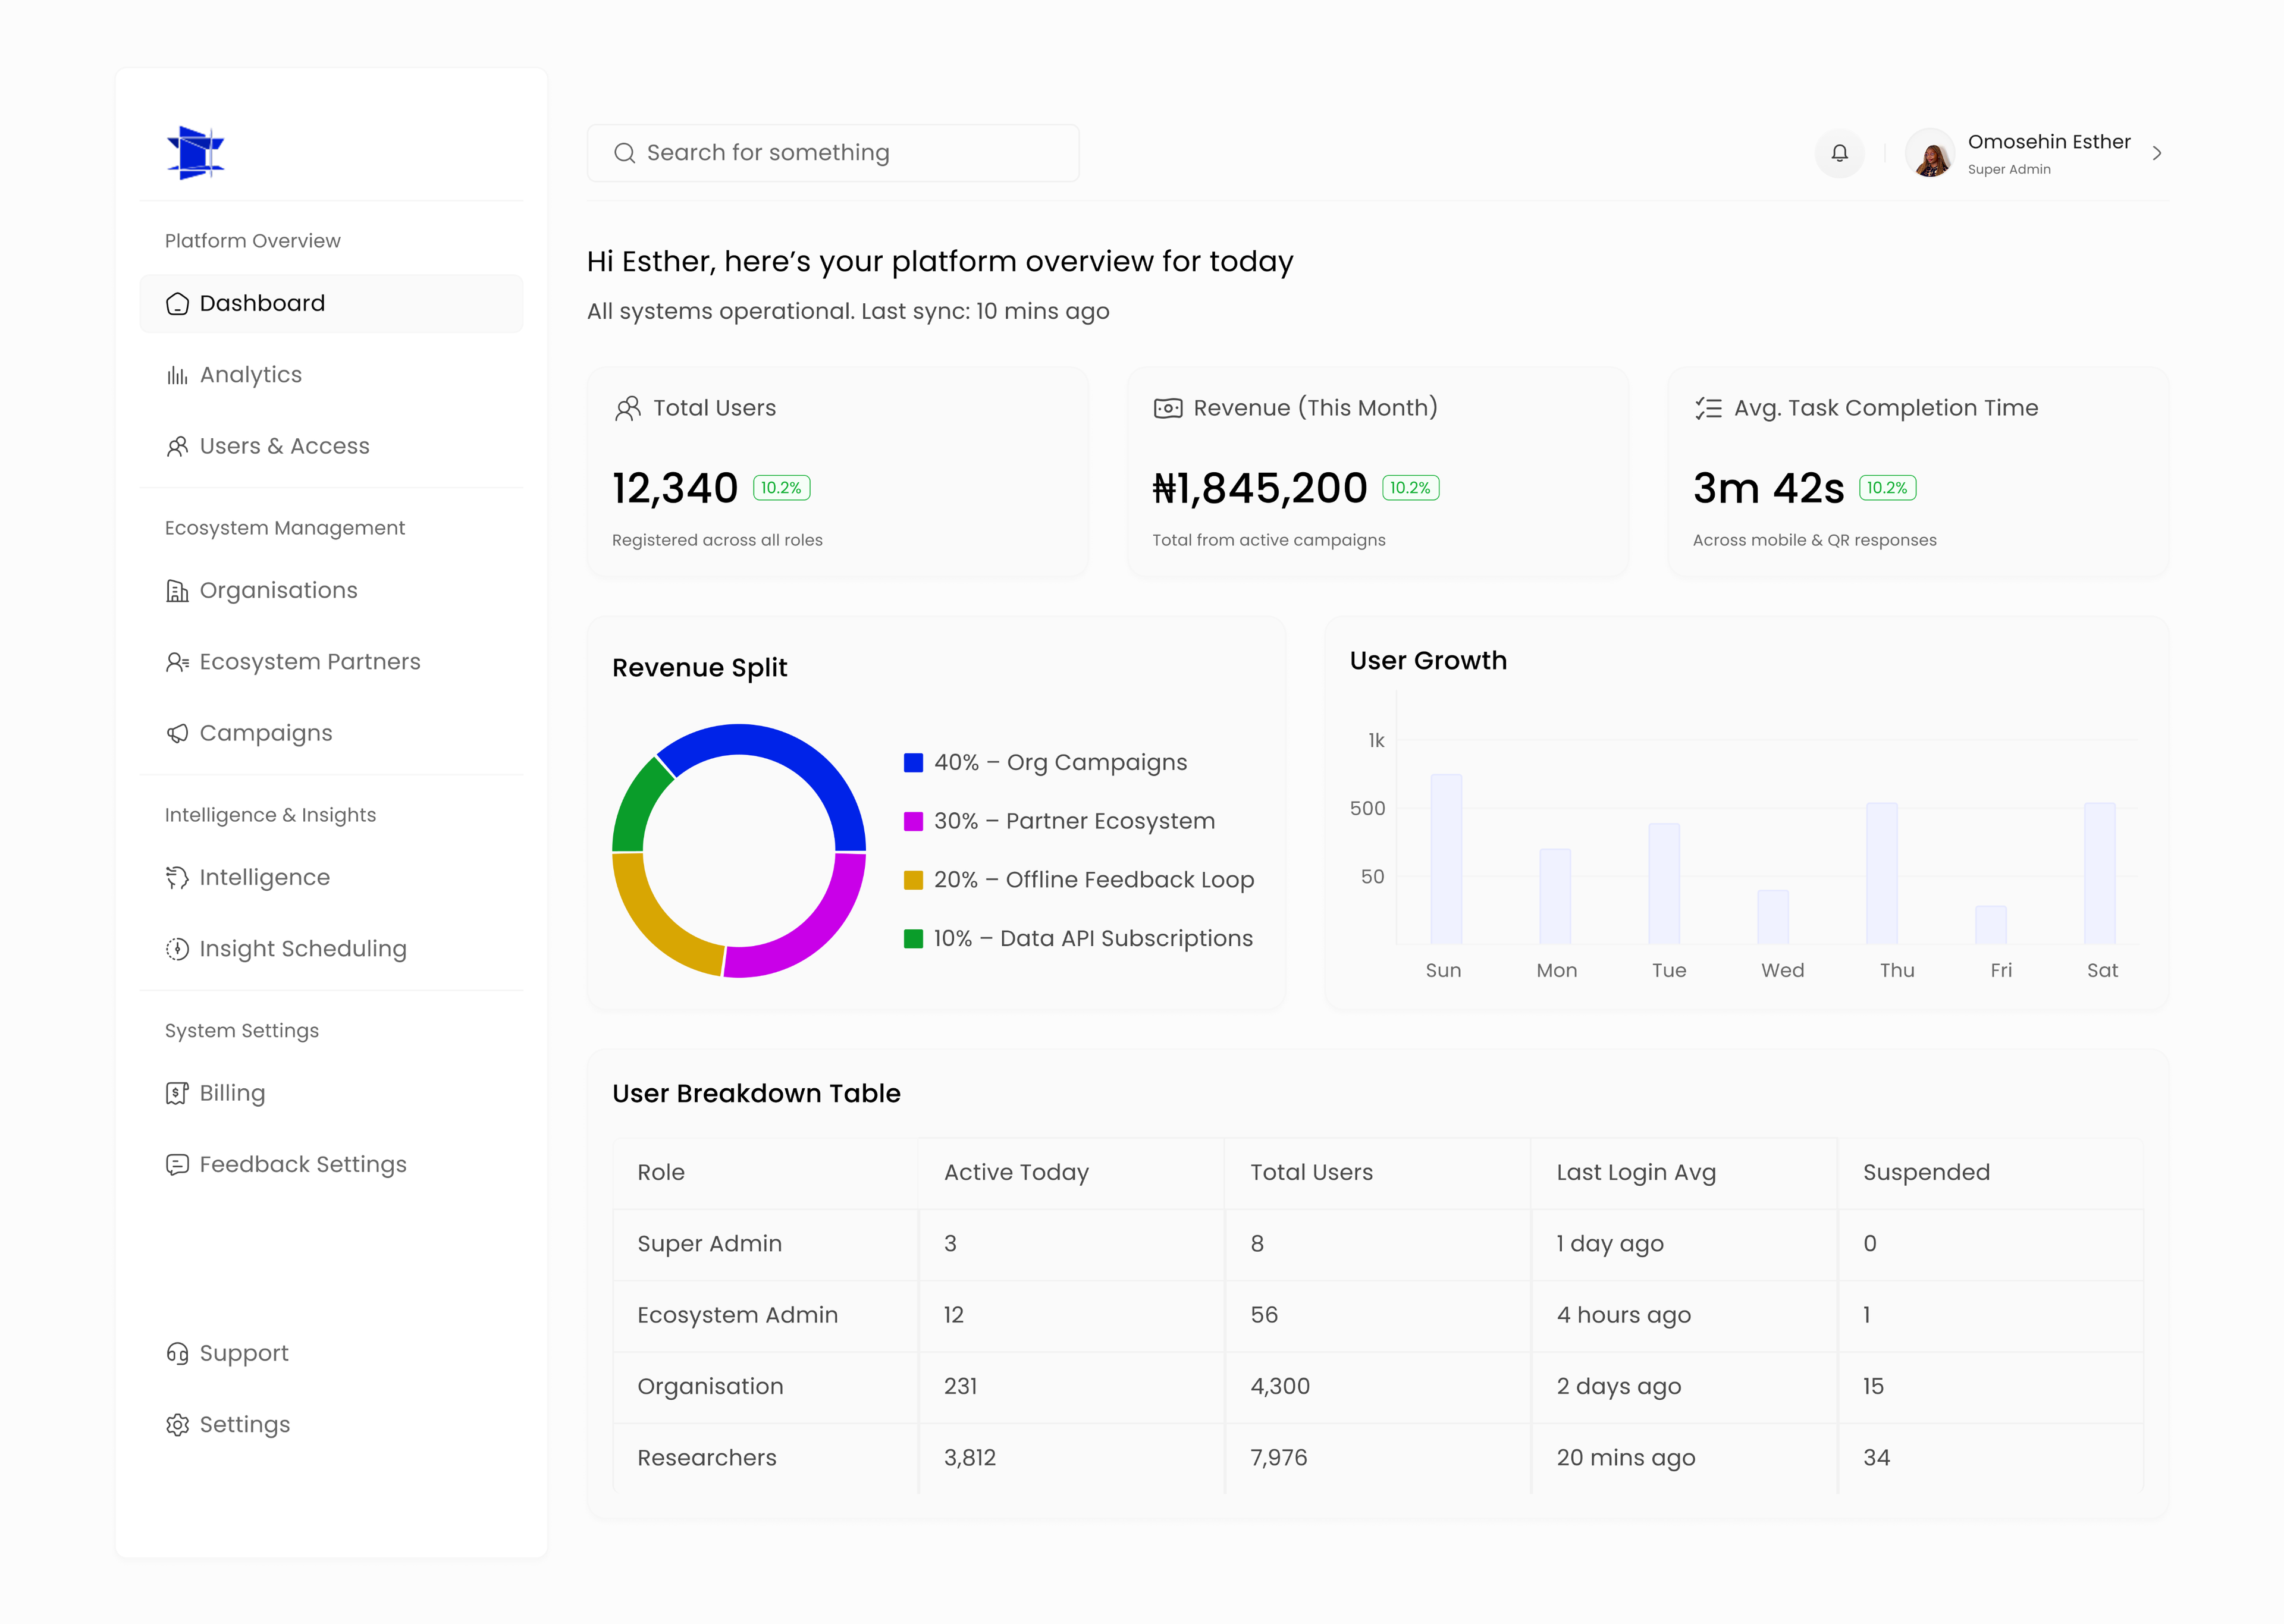This screenshot has width=2284, height=1624.
Task: Open Ecosystem Partners section
Action: (x=309, y=662)
